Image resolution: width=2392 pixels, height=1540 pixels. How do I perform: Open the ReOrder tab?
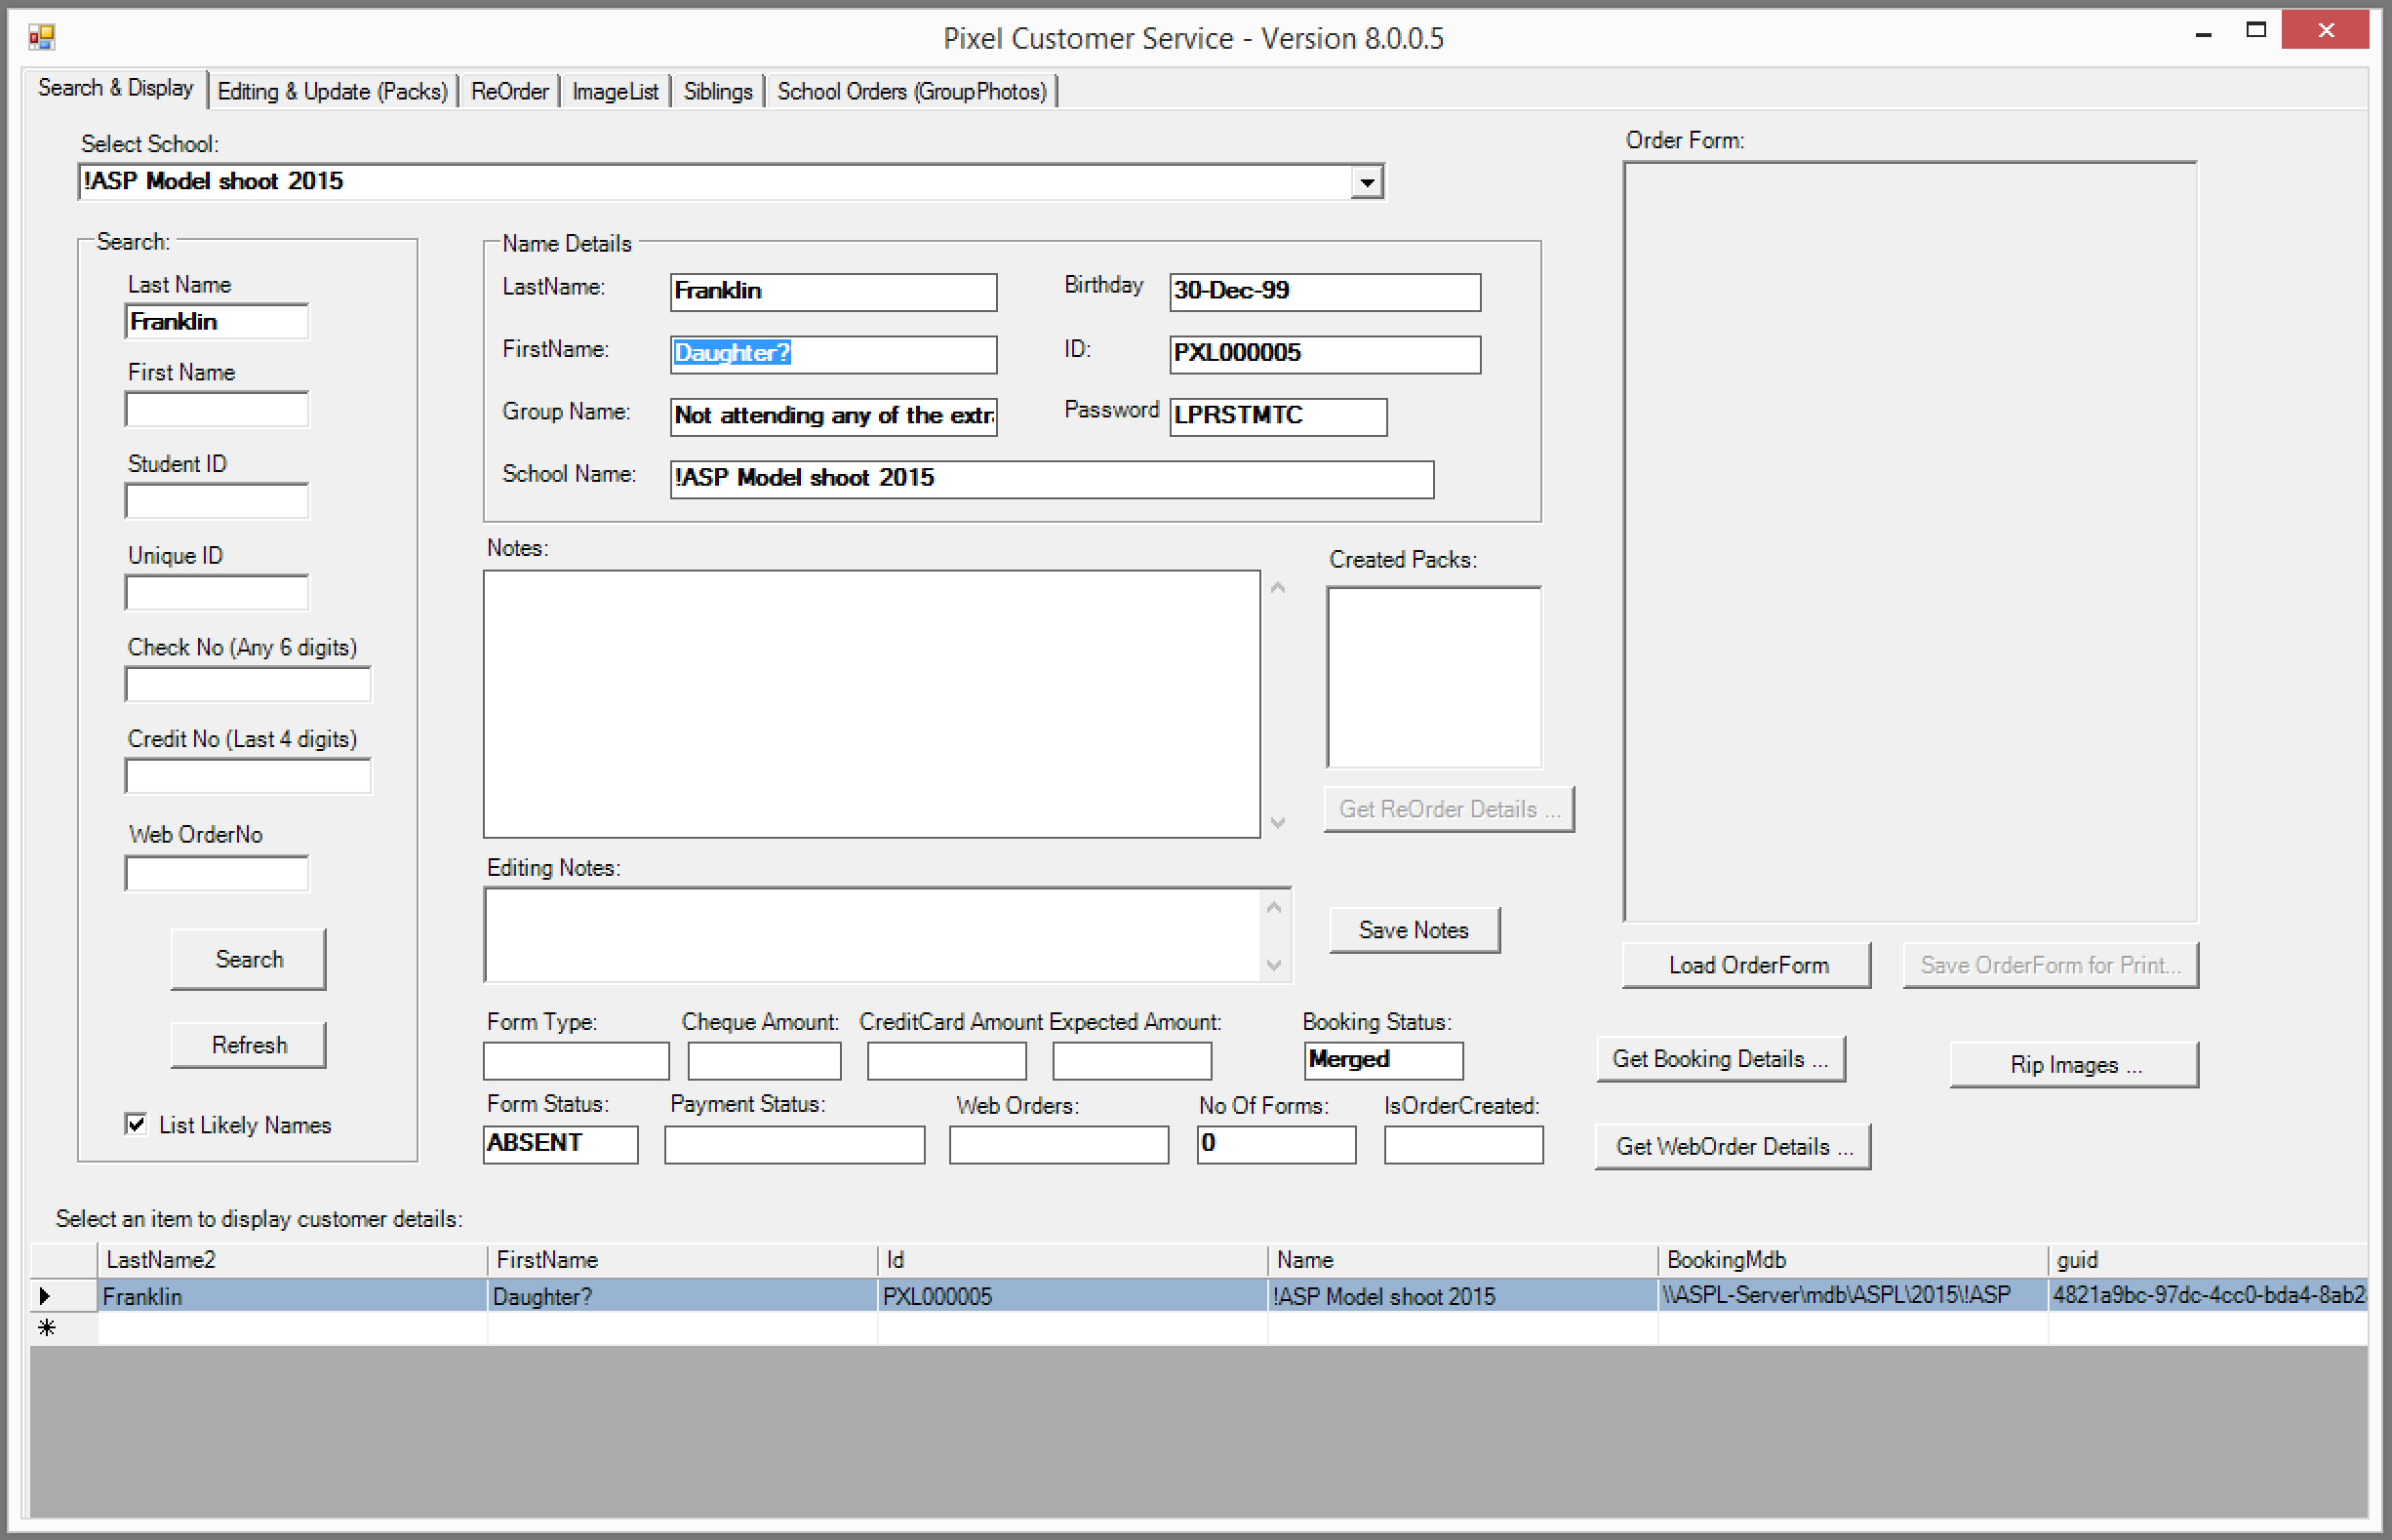coord(509,92)
